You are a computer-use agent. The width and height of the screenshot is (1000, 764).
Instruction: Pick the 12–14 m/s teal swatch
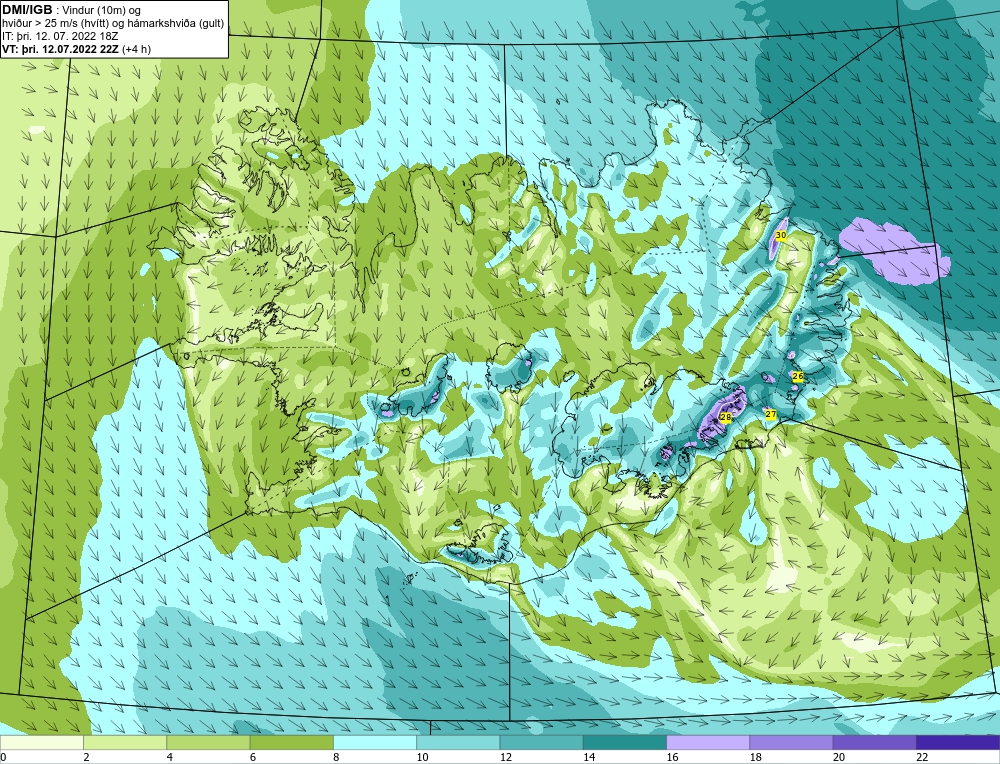tap(541, 742)
